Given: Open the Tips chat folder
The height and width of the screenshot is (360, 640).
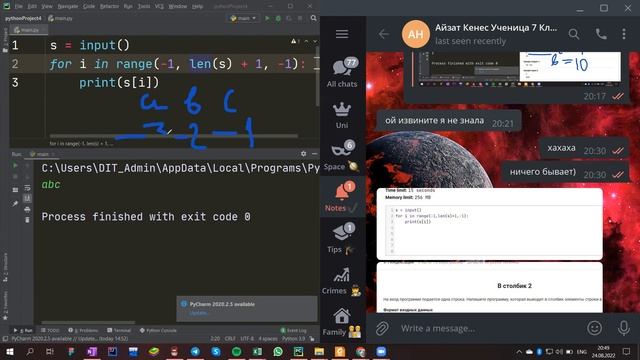Looking at the screenshot, I should coord(342,239).
